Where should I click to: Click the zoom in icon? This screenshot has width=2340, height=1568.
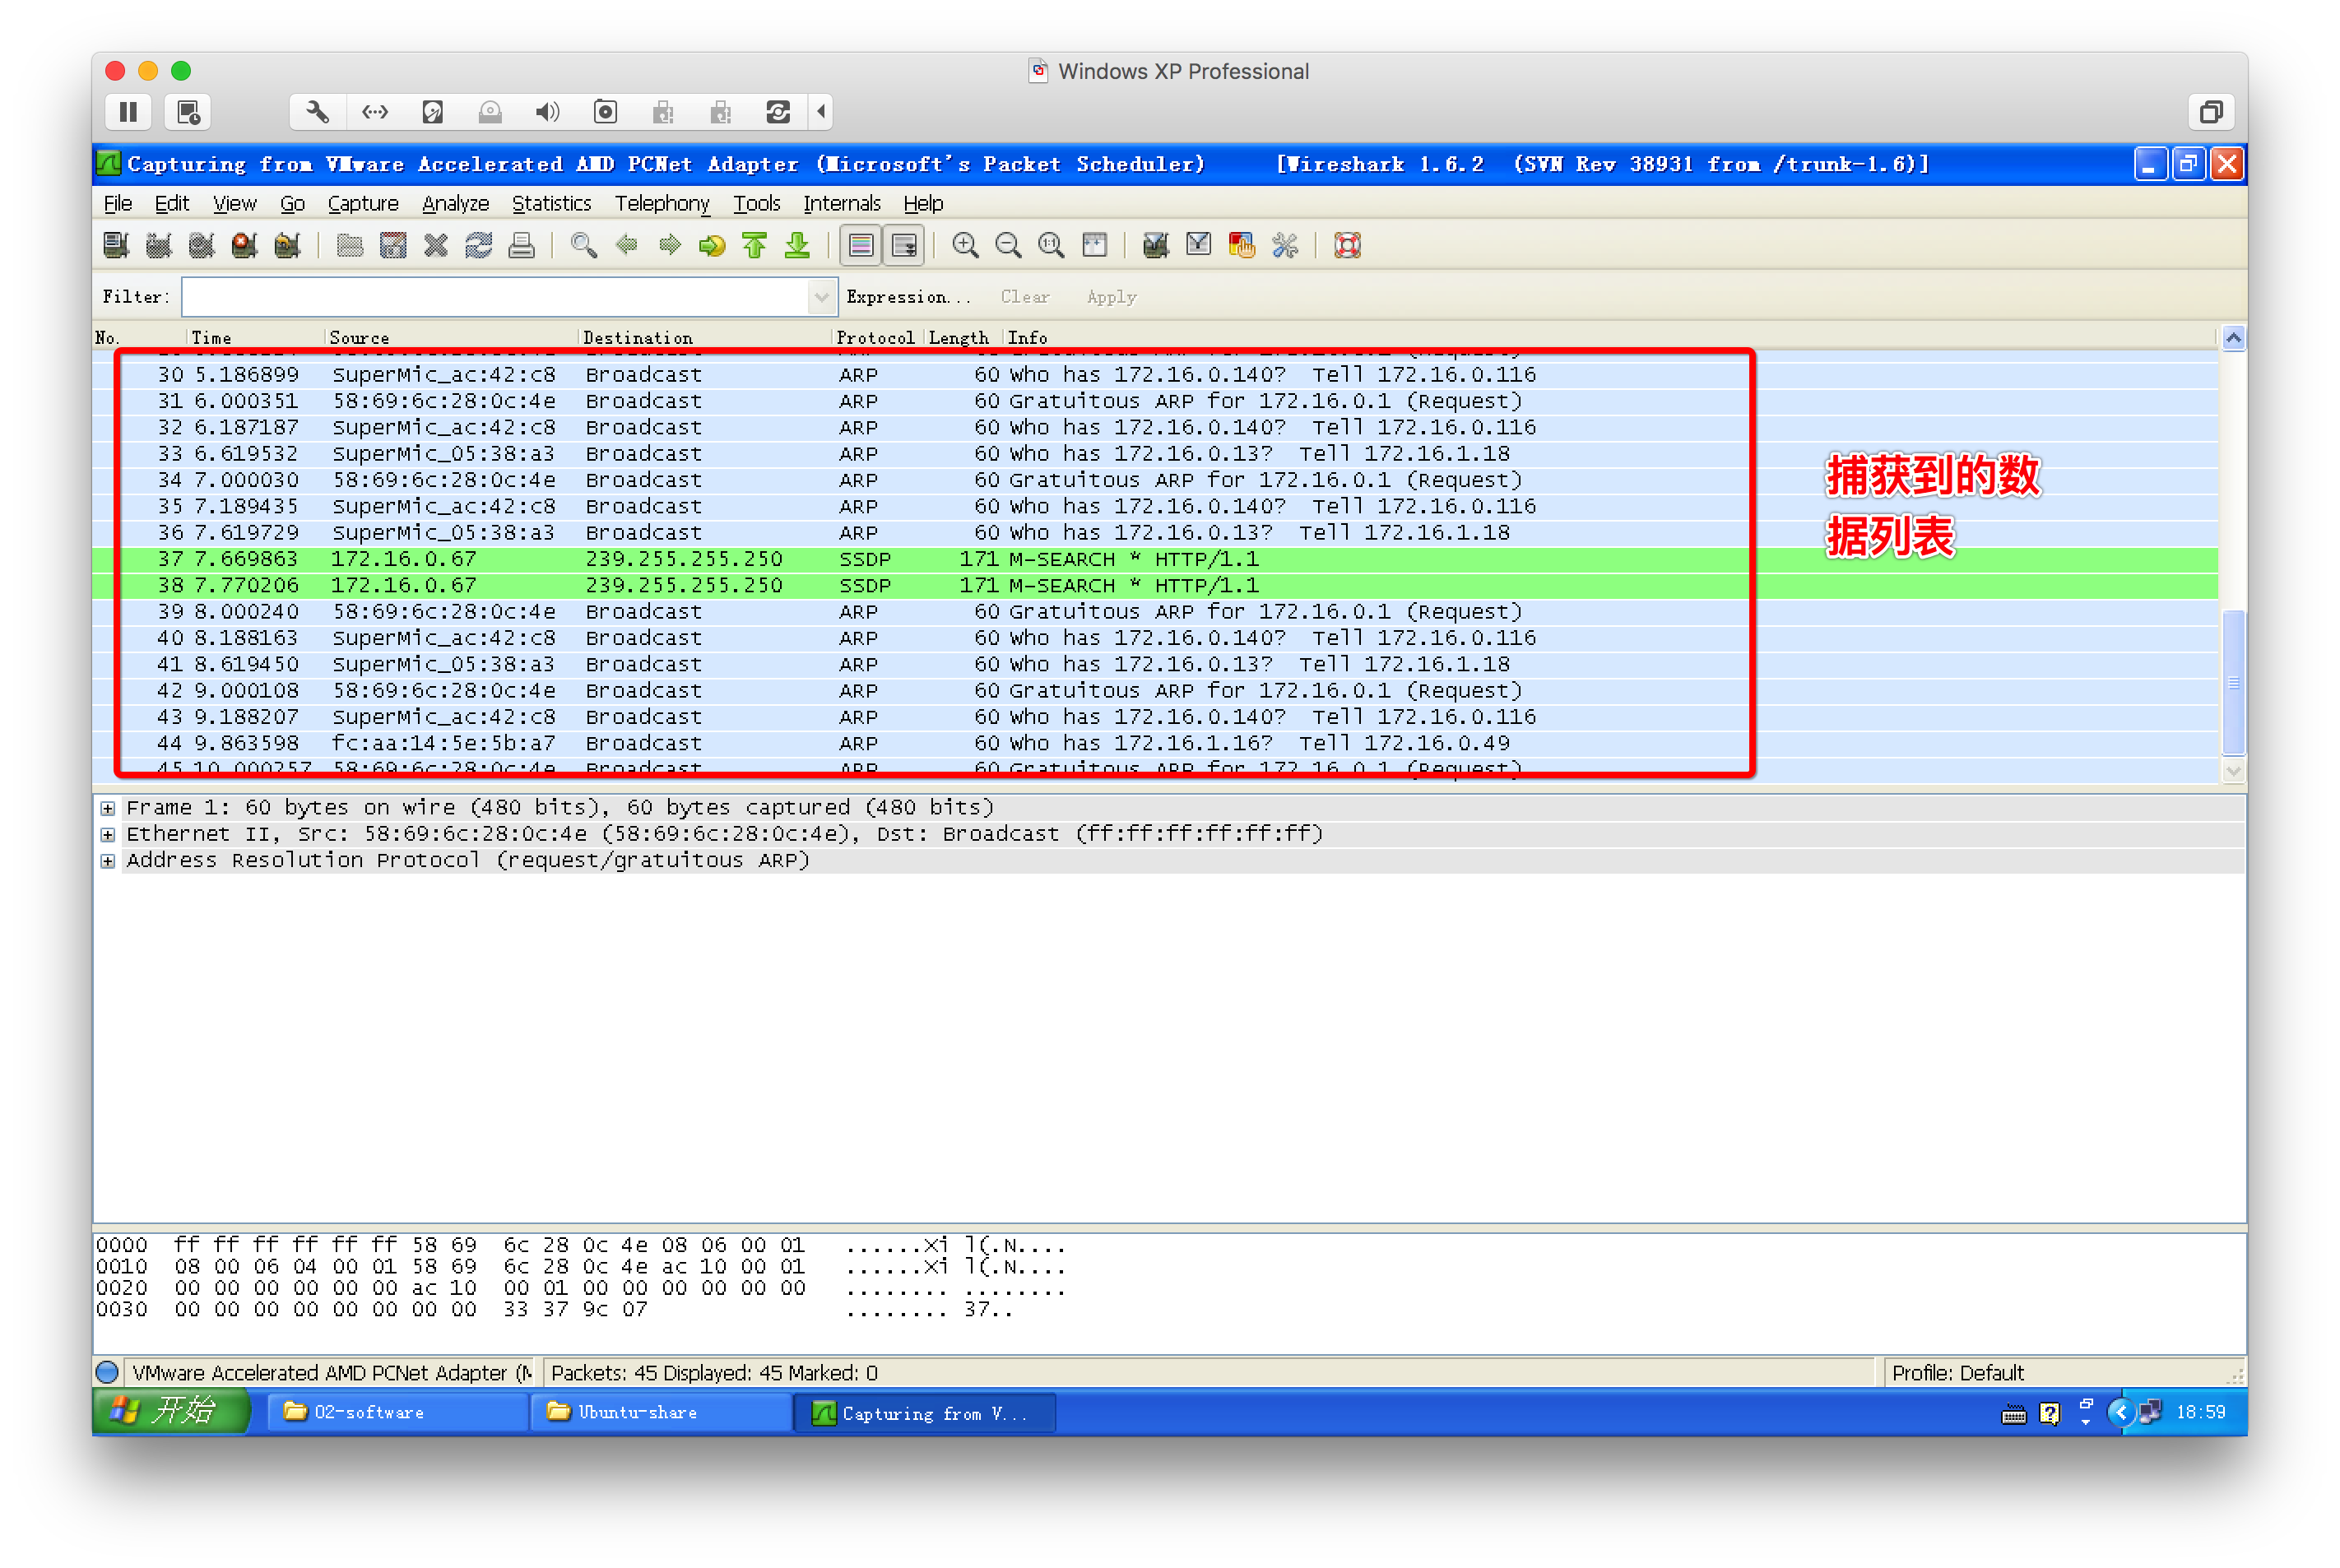coord(965,245)
